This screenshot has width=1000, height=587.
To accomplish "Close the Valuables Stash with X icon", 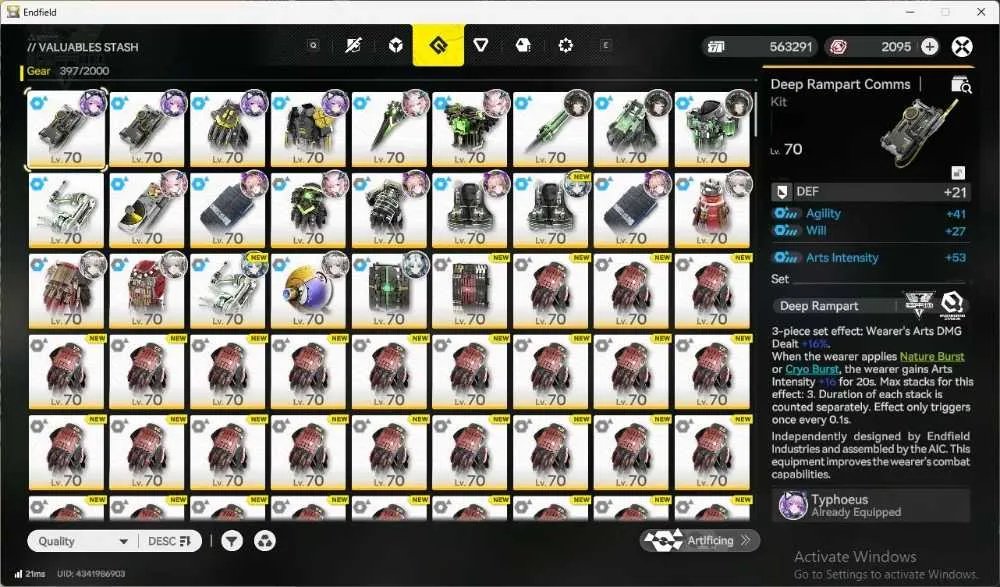I will (x=962, y=47).
